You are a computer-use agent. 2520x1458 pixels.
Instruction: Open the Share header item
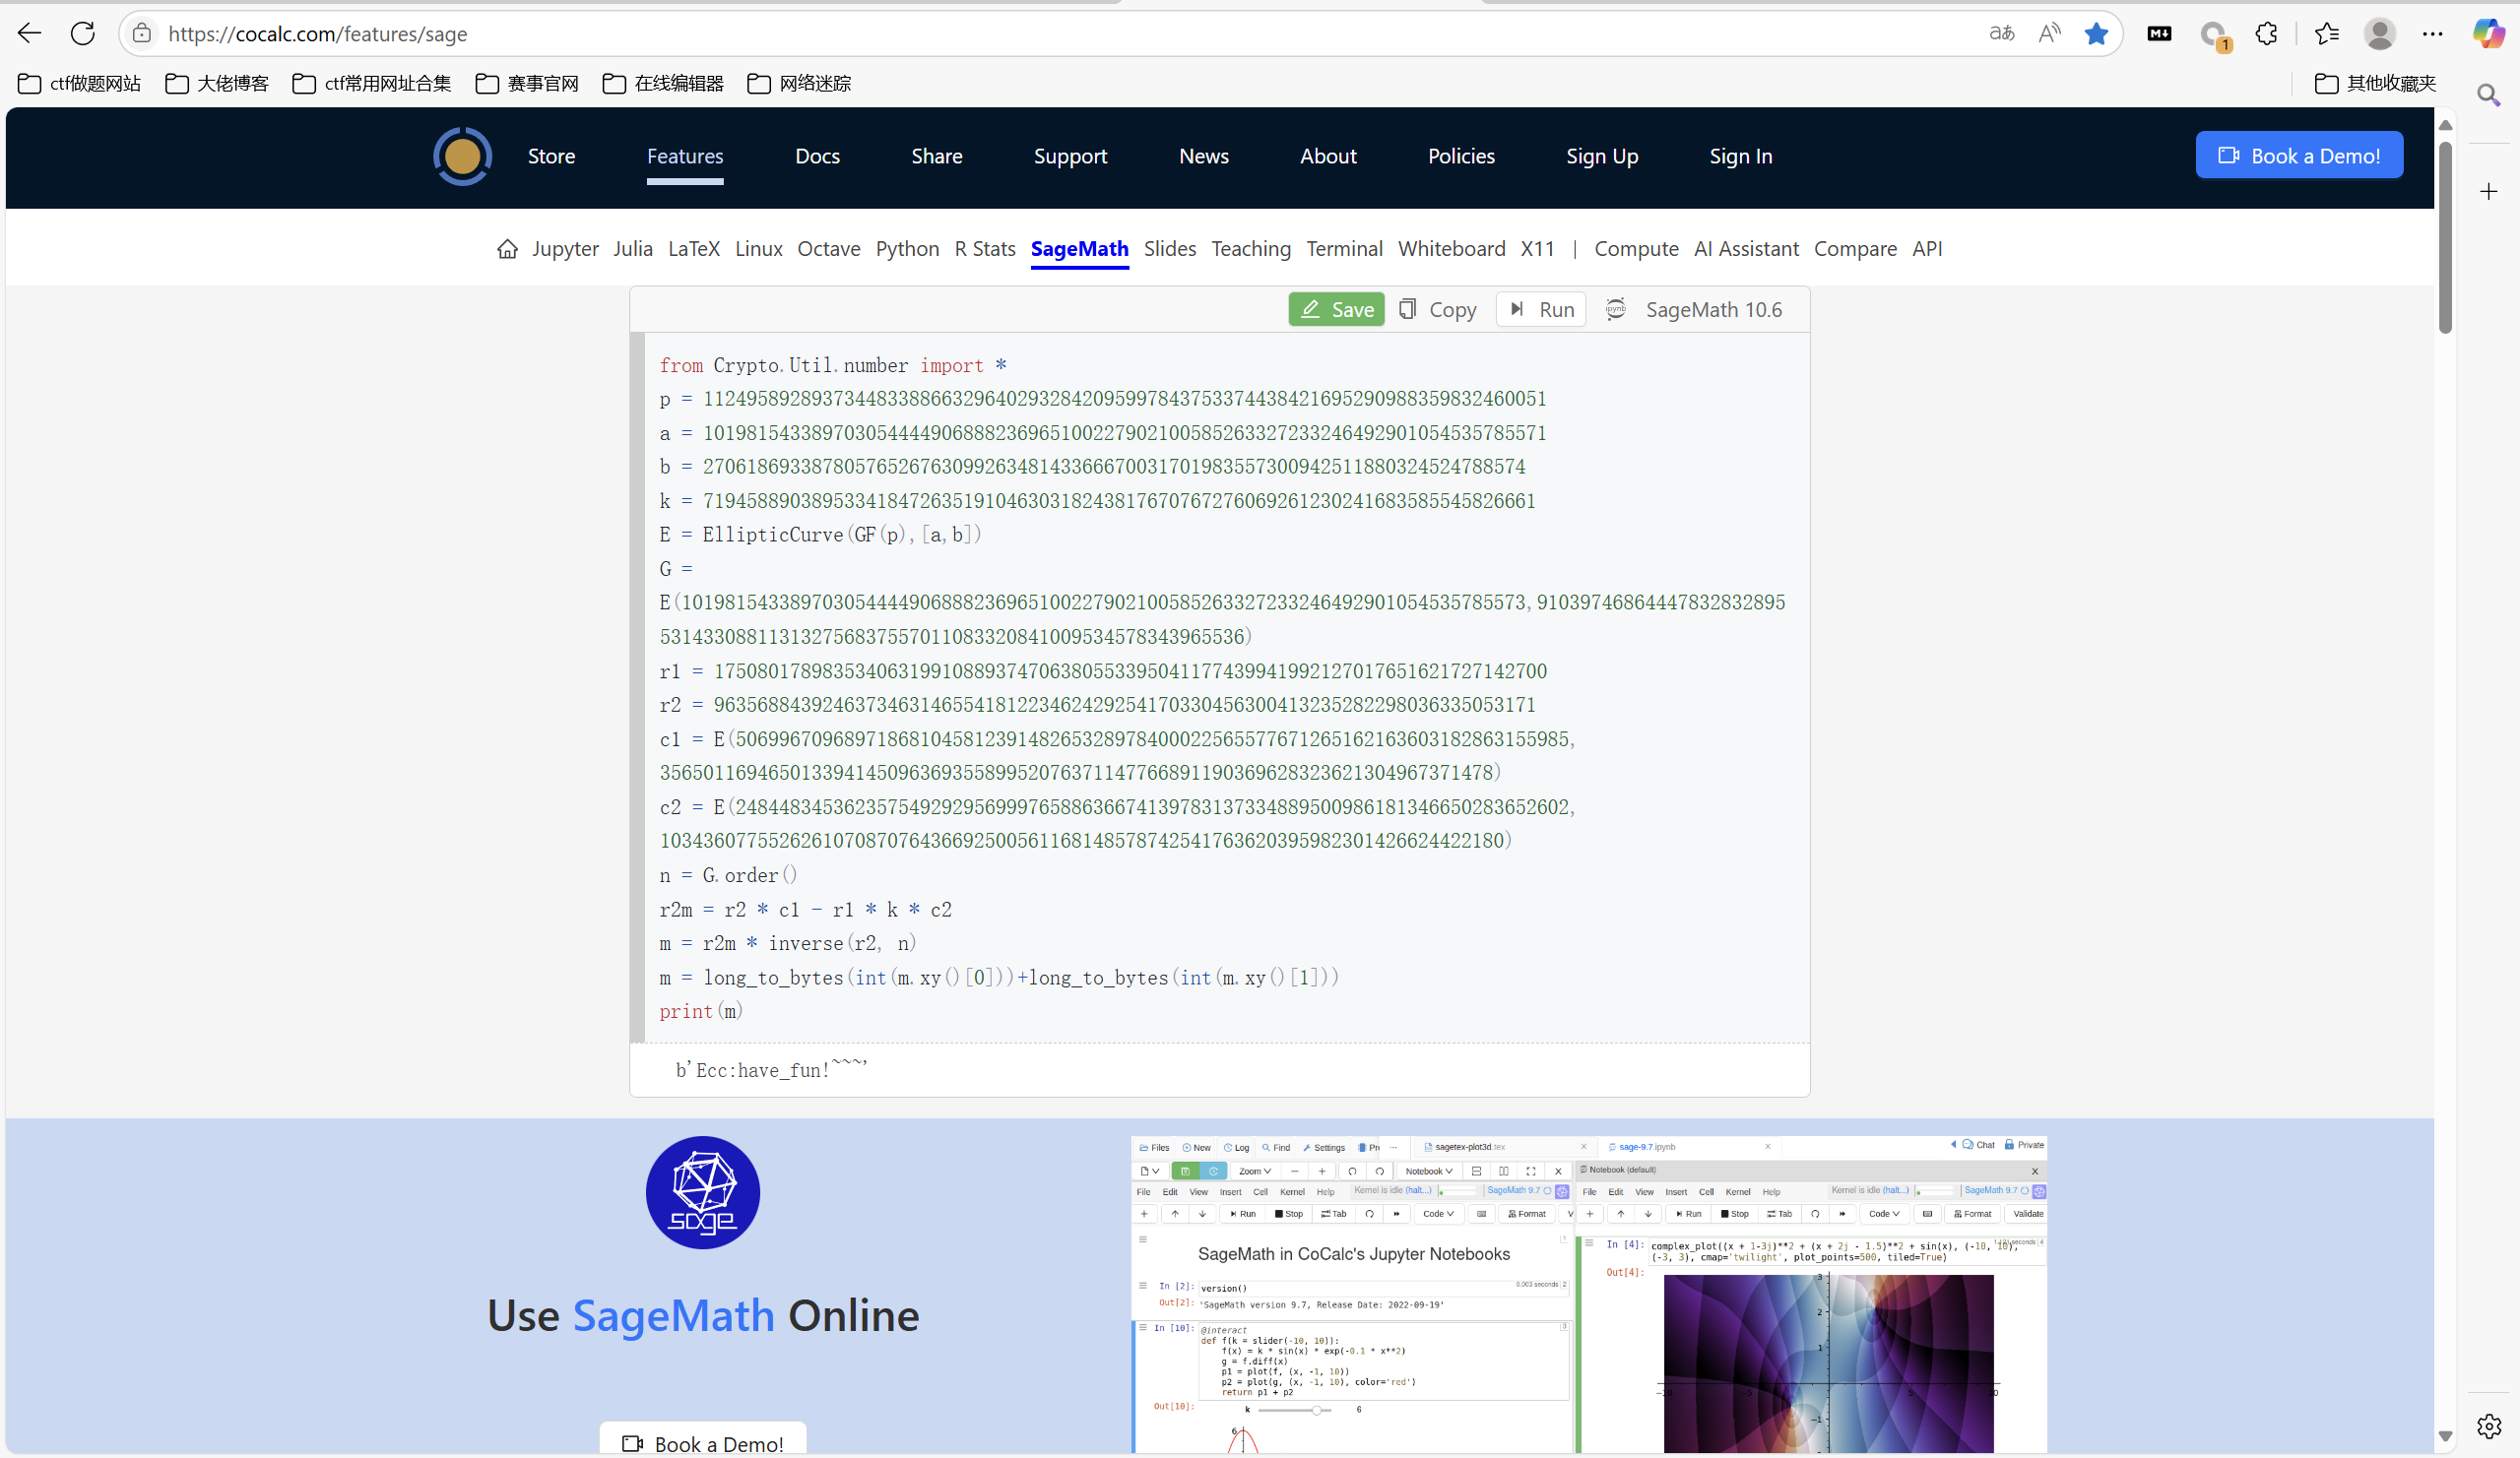coord(937,156)
